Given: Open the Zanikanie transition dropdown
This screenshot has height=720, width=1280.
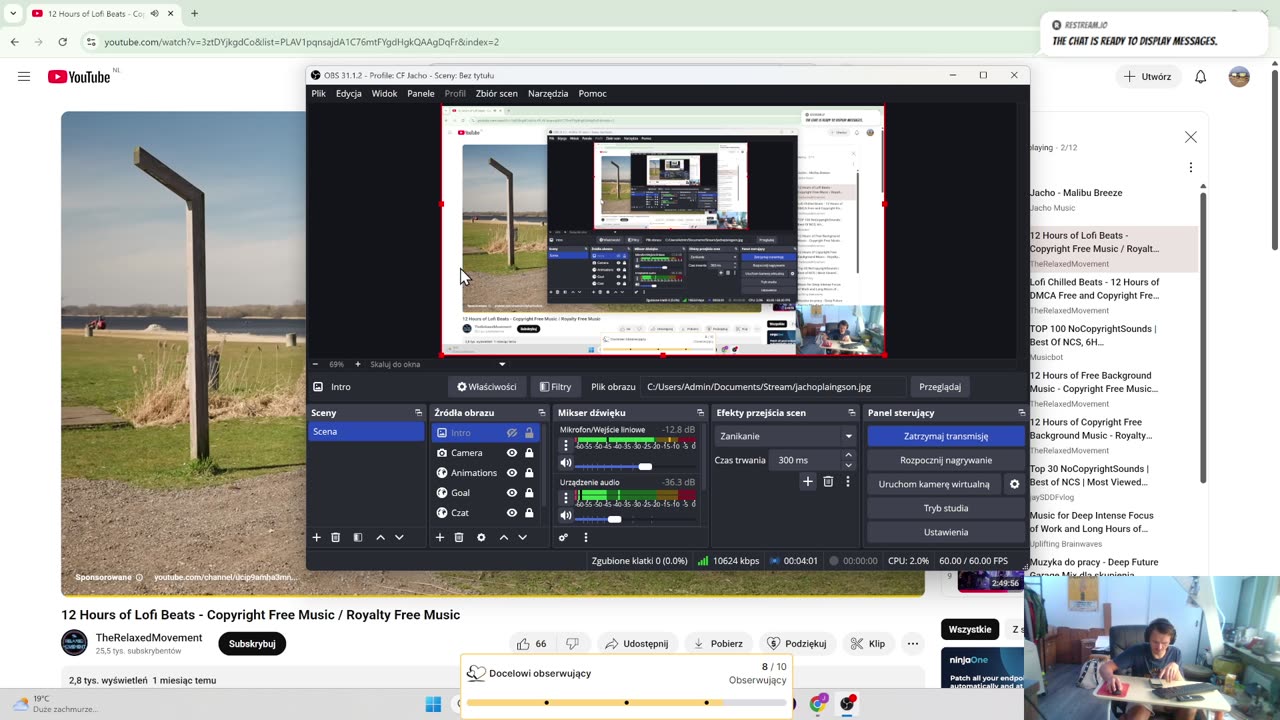Looking at the screenshot, I should click(x=786, y=436).
